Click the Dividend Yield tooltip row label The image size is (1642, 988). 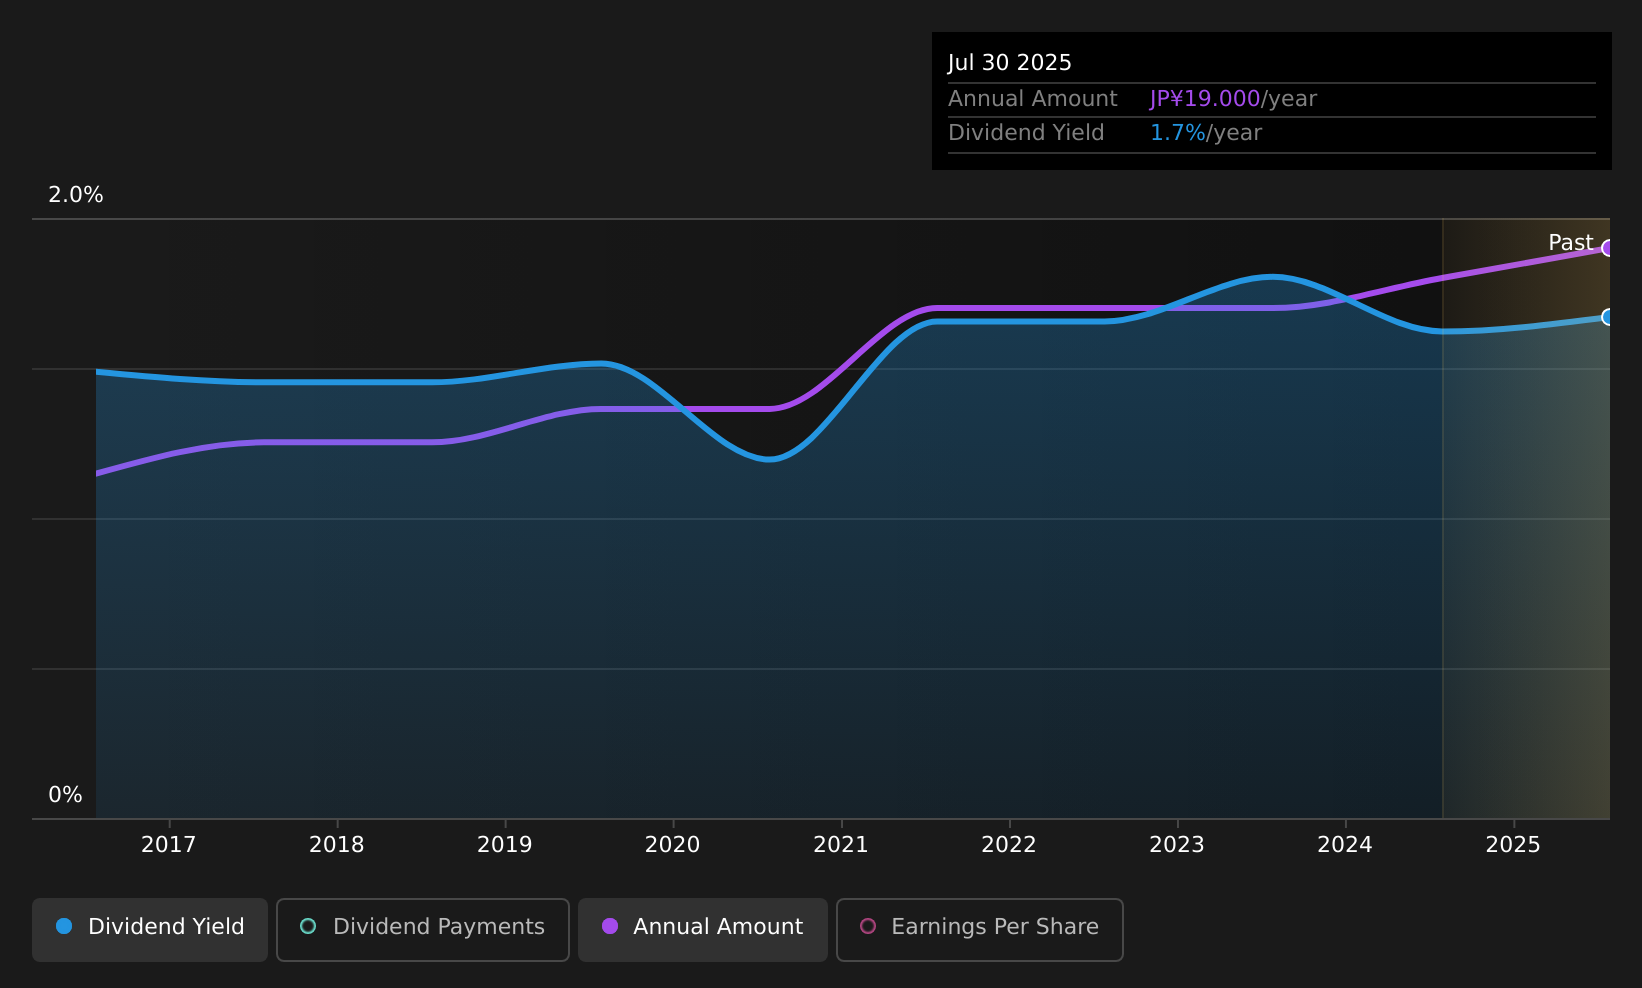[x=1026, y=133]
